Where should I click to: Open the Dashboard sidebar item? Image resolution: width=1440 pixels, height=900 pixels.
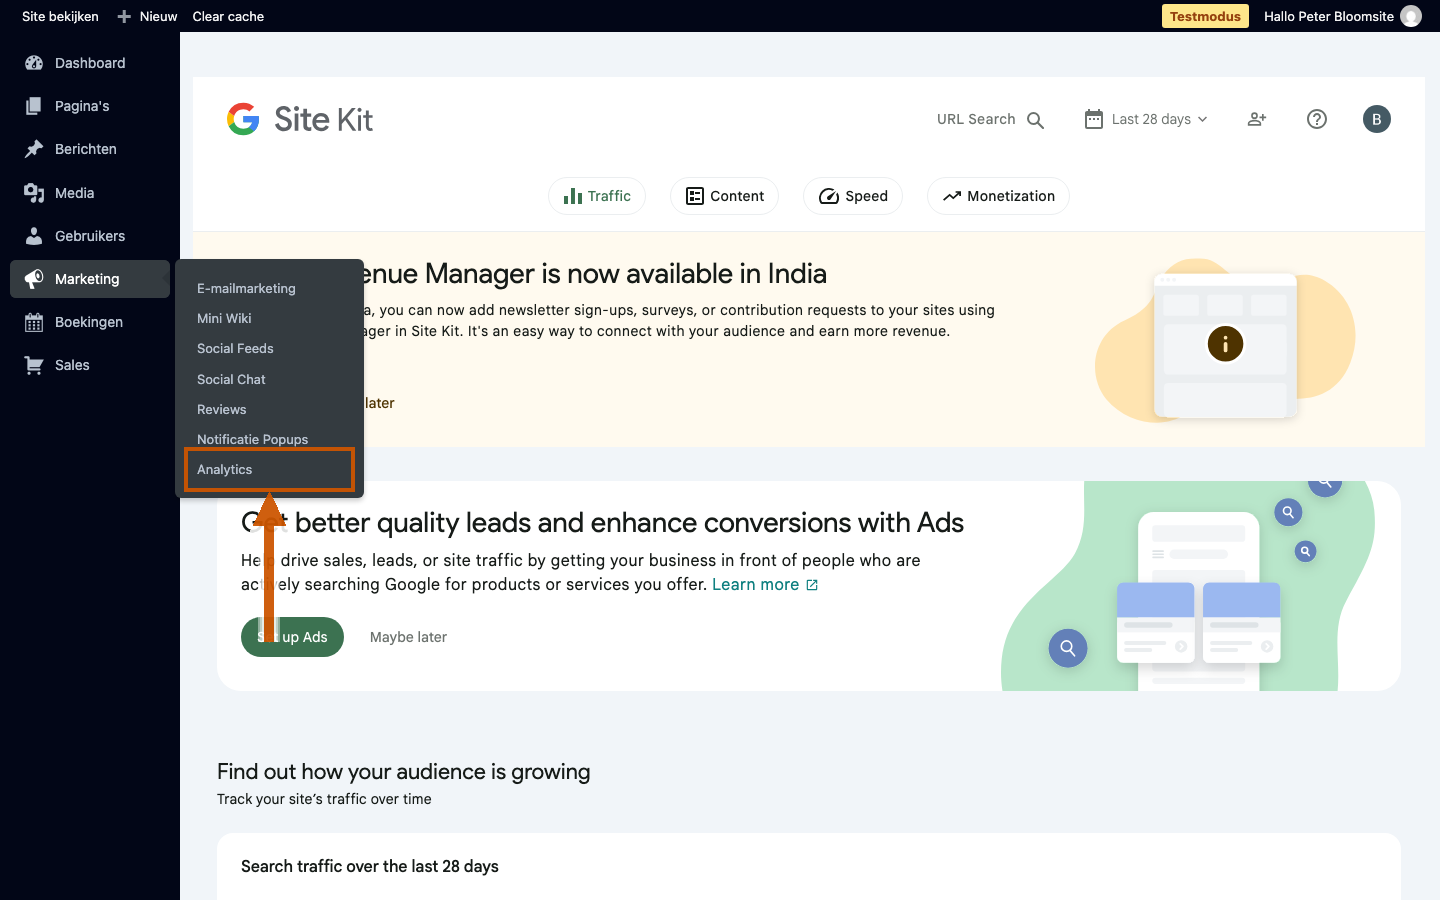[90, 63]
